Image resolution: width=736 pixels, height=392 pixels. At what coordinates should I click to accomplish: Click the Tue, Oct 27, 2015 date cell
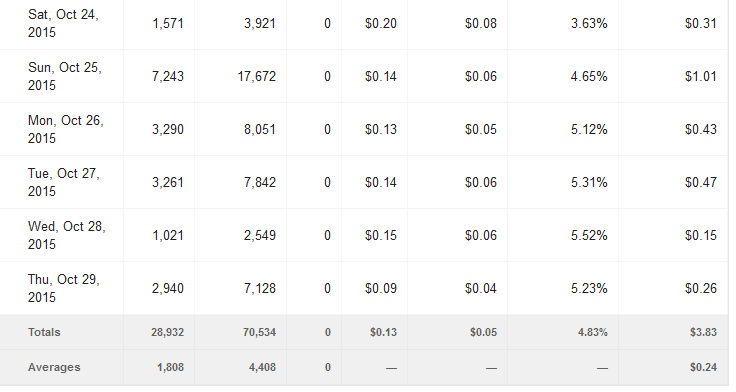pos(63,183)
